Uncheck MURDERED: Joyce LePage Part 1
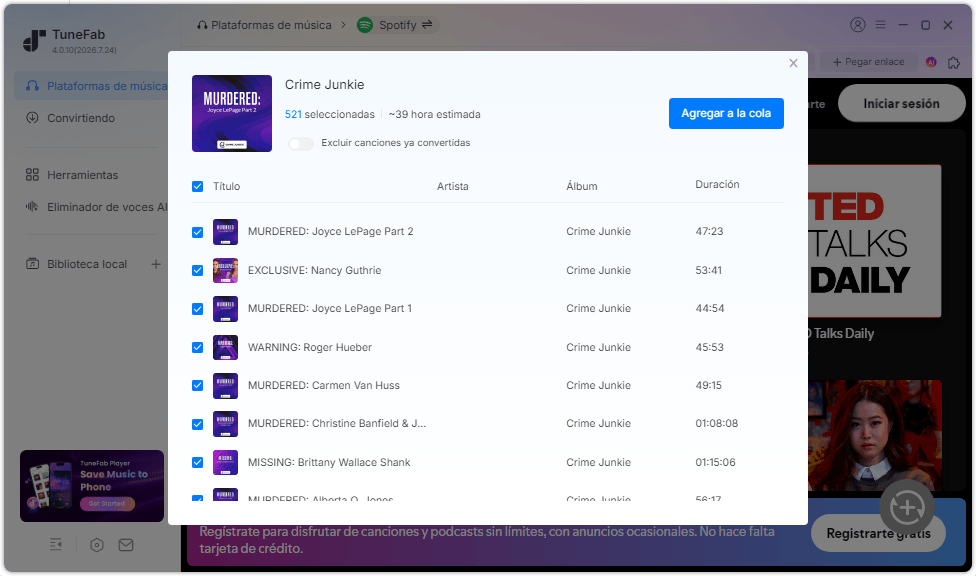 197,309
